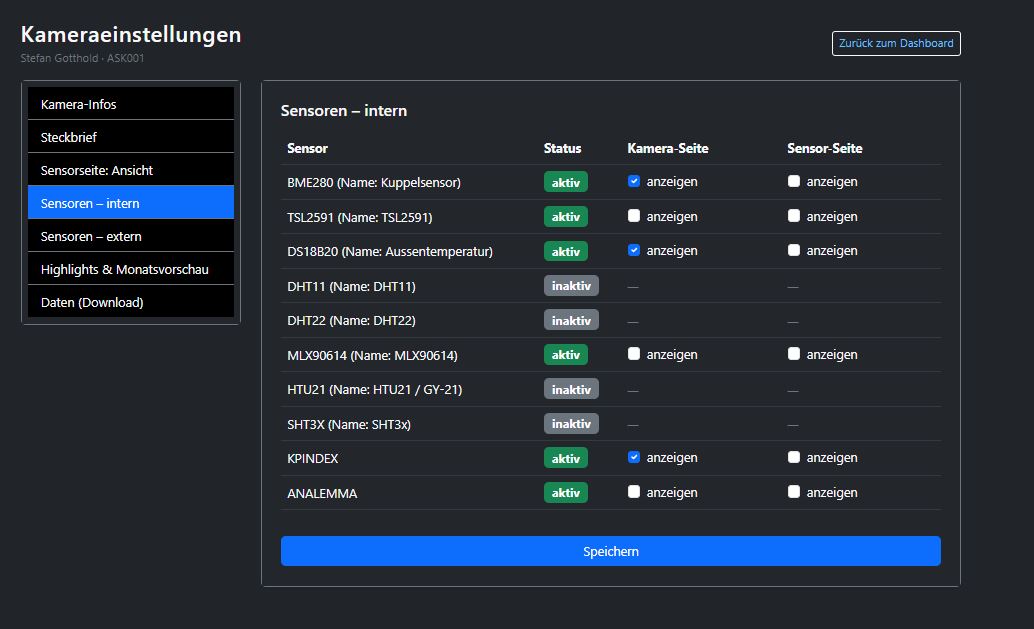
Task: Uncheck Kamera-Seite anzeigen for DS18B20 Aussentemperatur
Action: (633, 250)
